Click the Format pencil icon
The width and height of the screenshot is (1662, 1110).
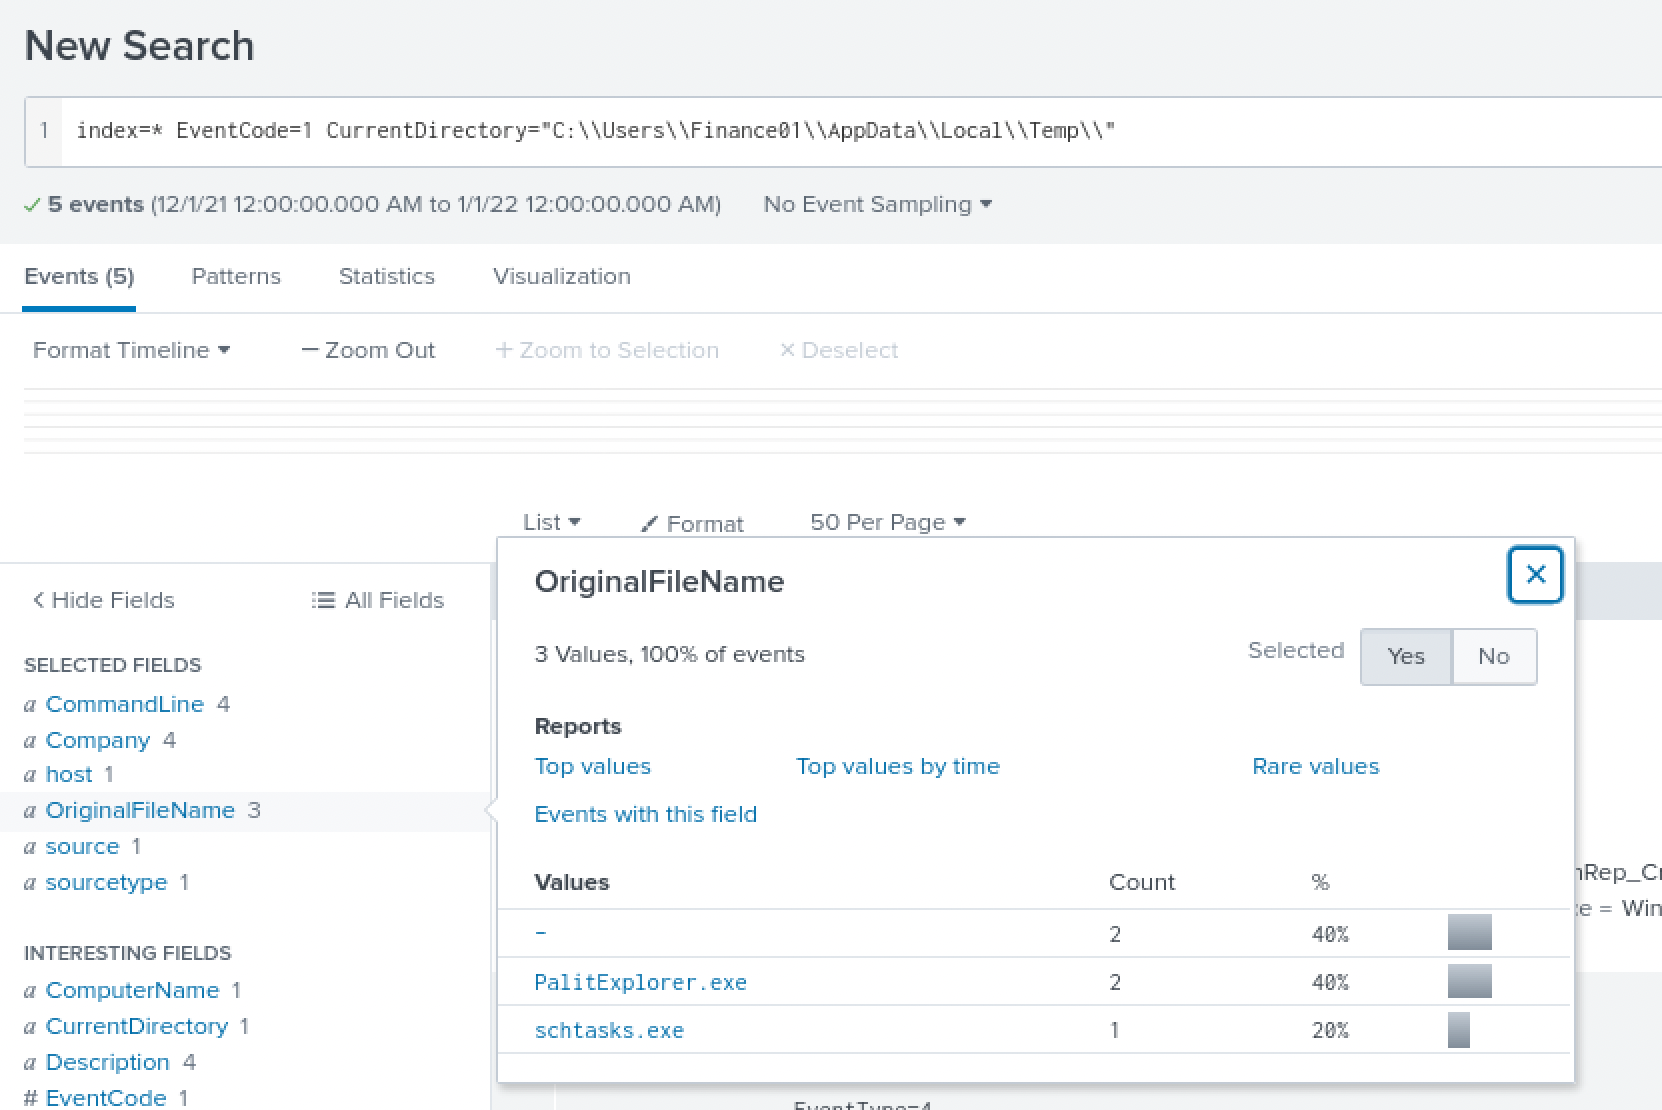pyautogui.click(x=650, y=523)
